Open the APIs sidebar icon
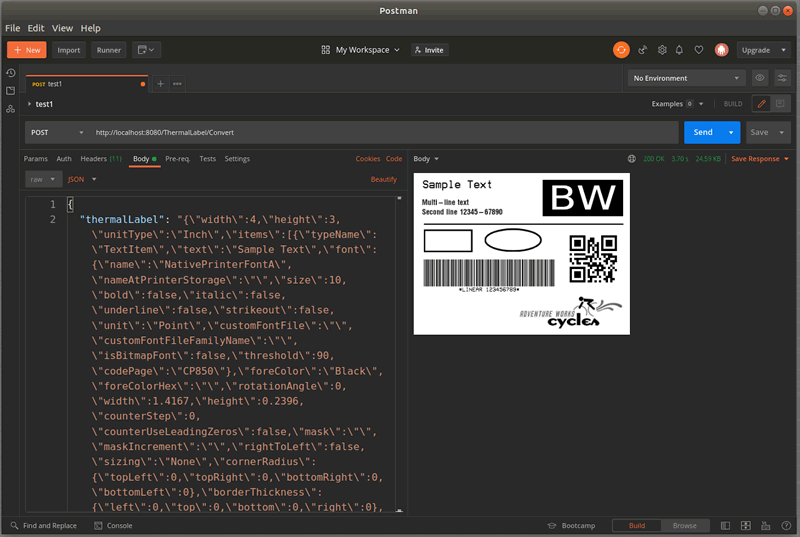This screenshot has width=800, height=537. click(x=10, y=108)
